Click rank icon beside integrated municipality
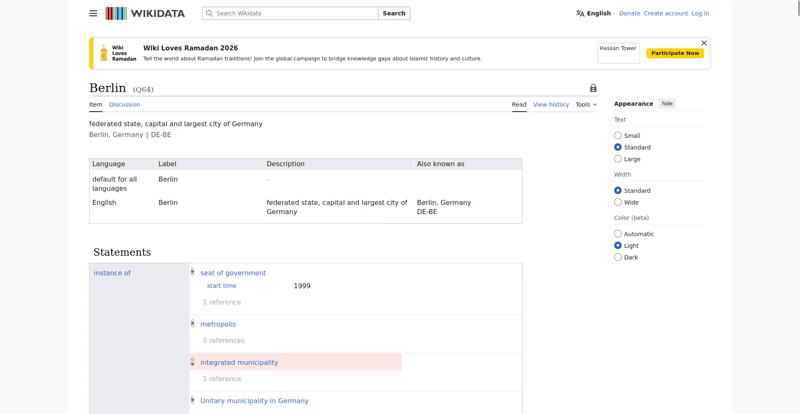This screenshot has height=414, width=800. tap(193, 362)
